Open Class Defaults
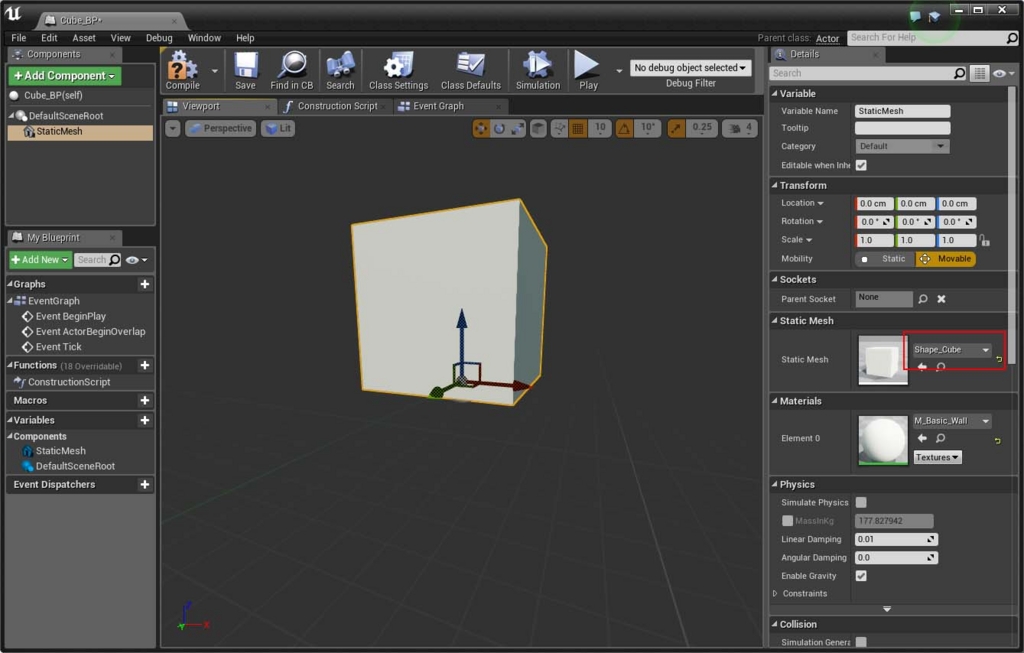1024x653 pixels. coord(471,70)
